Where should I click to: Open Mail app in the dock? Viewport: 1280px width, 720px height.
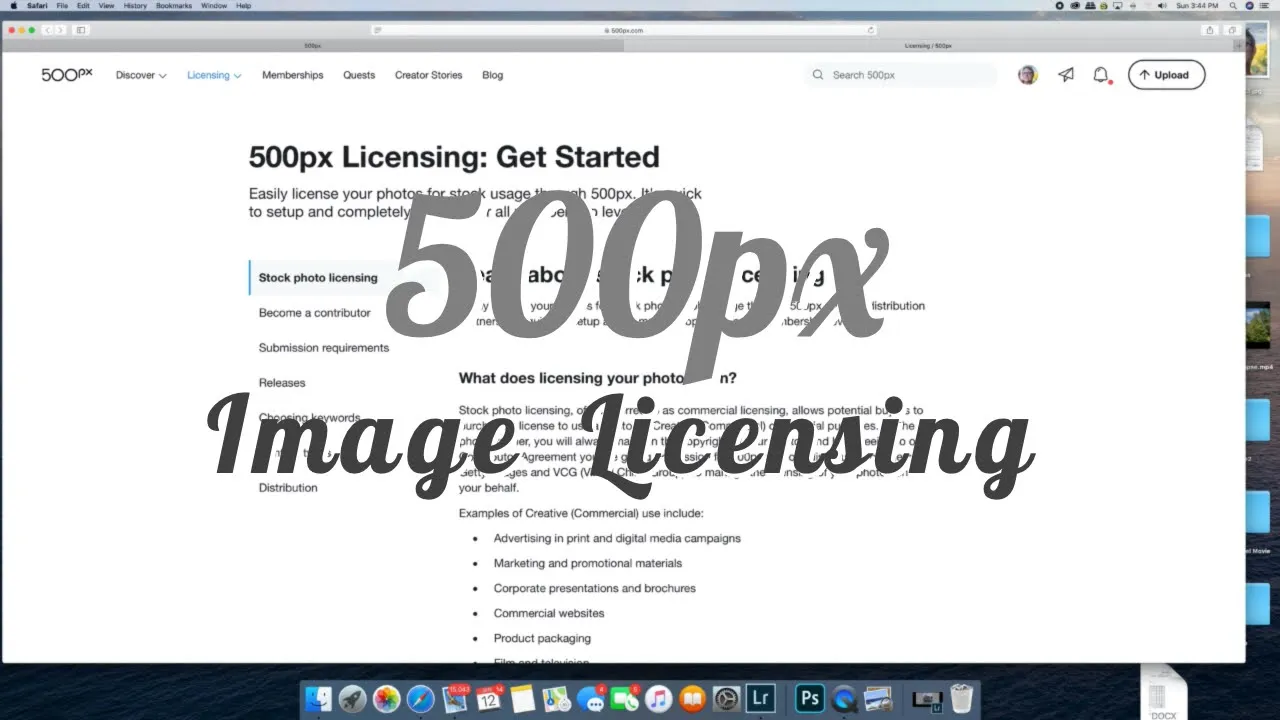coord(456,699)
